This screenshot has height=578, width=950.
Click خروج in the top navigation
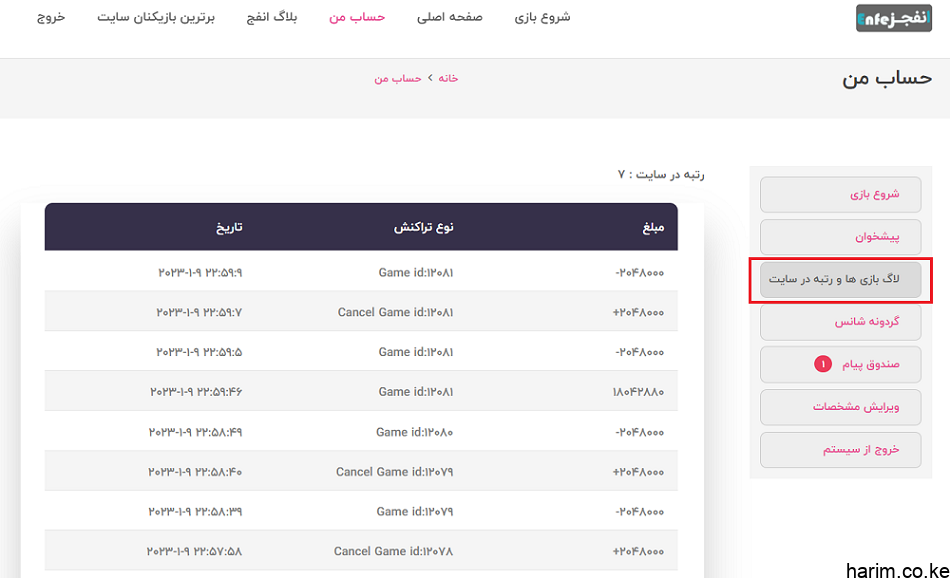[51, 17]
